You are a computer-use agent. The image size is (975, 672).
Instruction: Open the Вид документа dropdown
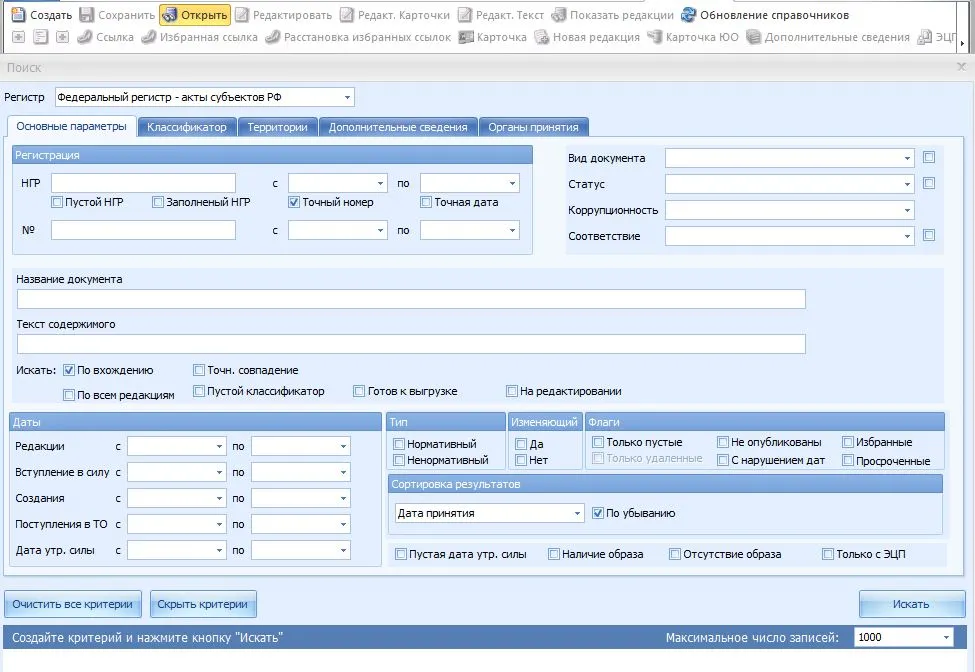[907, 159]
